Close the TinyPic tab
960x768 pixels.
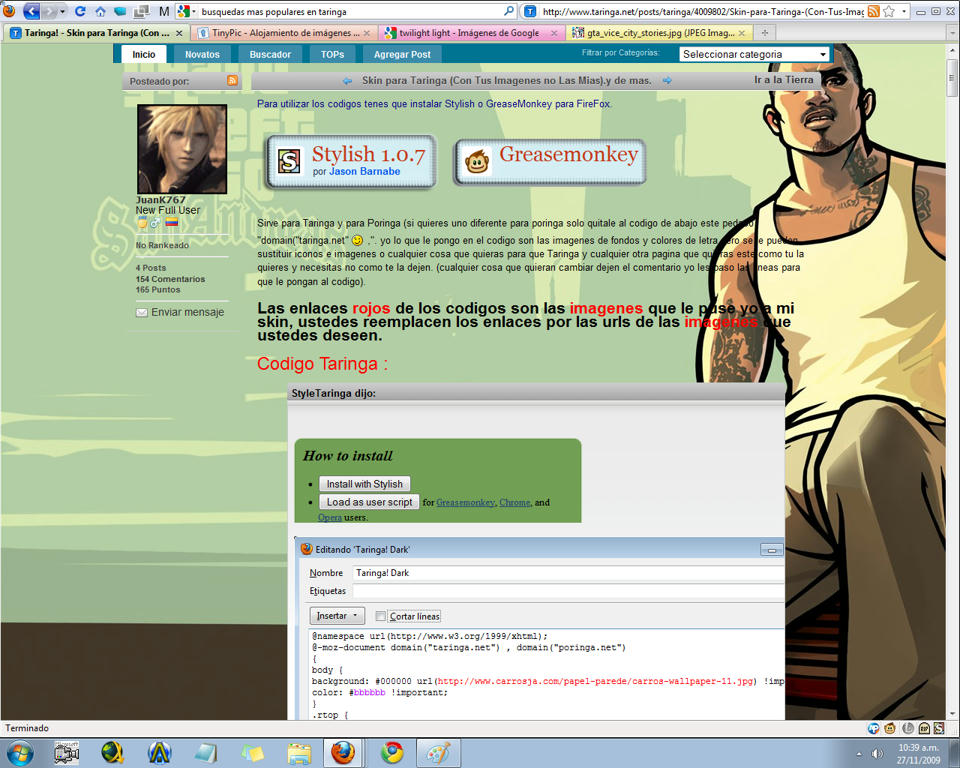click(x=367, y=33)
